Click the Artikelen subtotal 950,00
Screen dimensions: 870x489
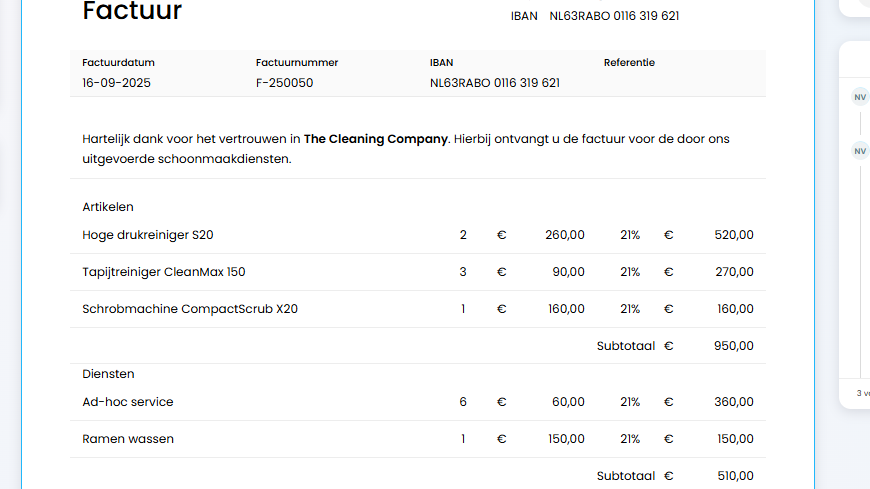point(734,346)
